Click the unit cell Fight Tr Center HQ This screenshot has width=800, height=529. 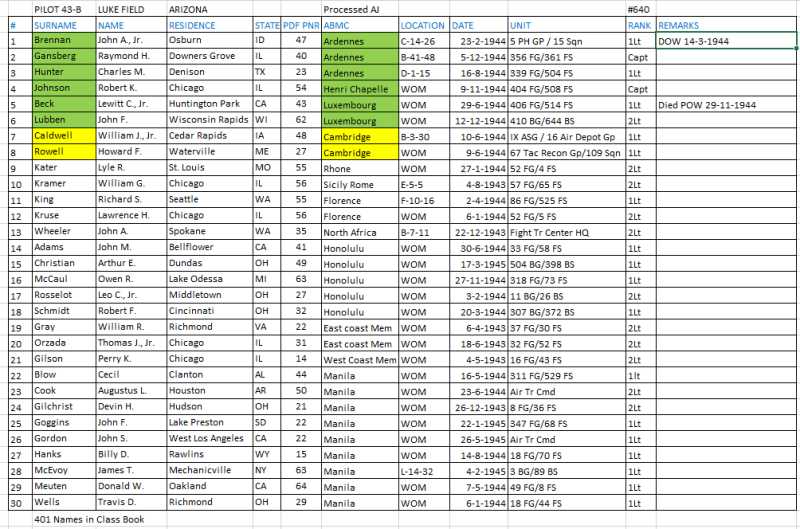pyautogui.click(x=567, y=232)
